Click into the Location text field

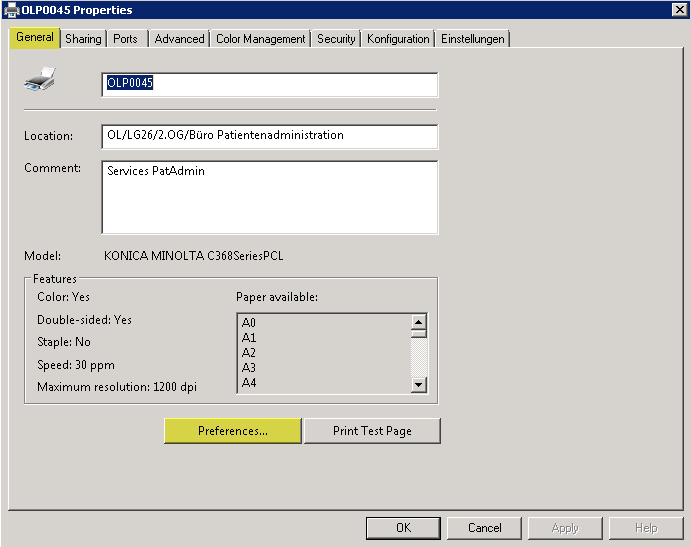270,136
